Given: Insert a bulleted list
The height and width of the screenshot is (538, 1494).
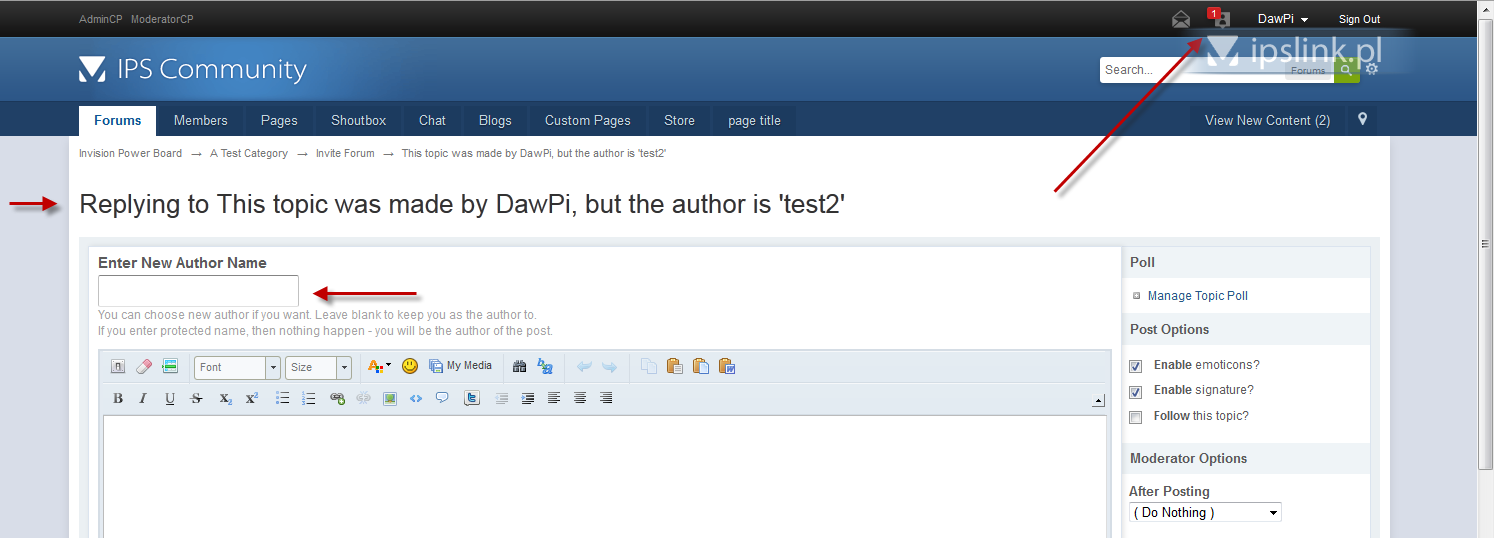Looking at the screenshot, I should (283, 398).
